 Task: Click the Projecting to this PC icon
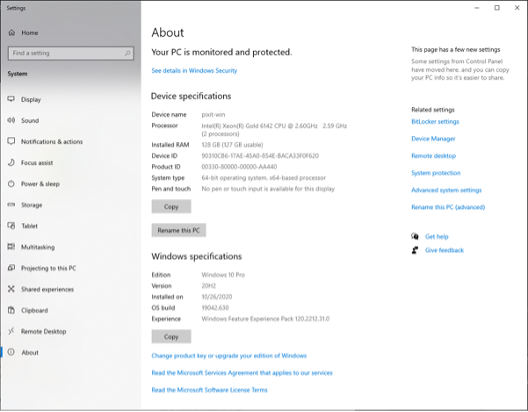(x=11, y=268)
